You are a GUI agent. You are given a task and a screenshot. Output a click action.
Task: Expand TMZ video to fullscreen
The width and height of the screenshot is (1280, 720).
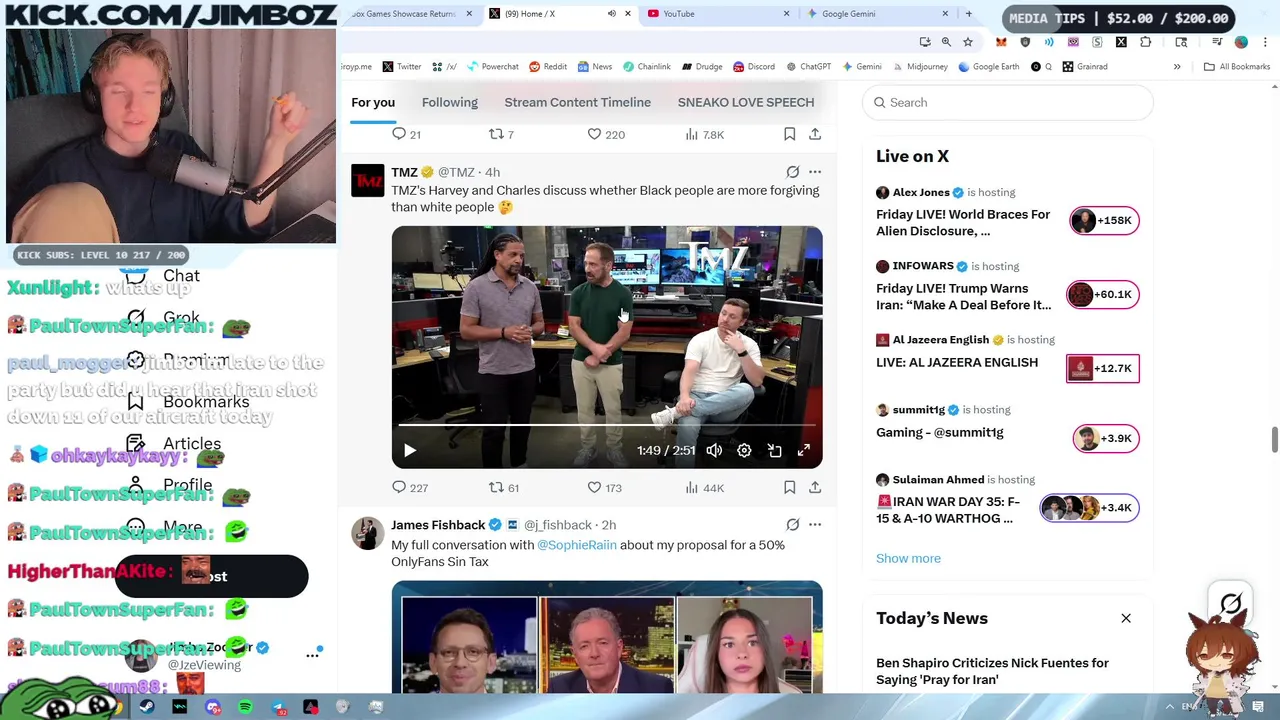click(804, 451)
